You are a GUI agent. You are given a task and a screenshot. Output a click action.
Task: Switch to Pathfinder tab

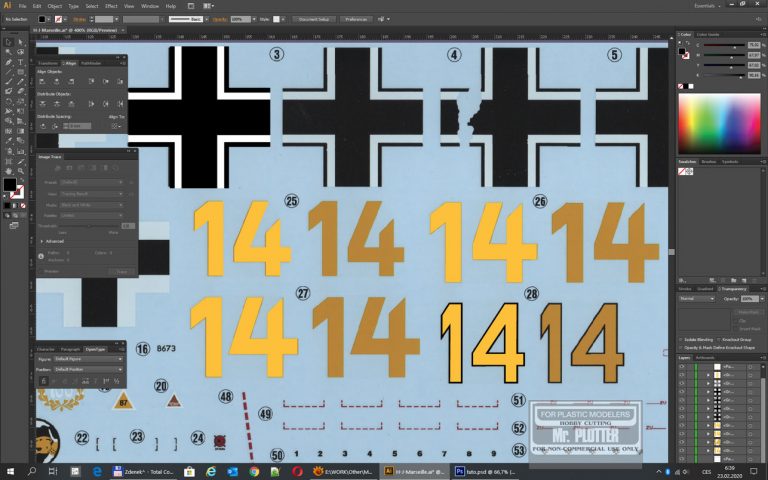coord(91,63)
